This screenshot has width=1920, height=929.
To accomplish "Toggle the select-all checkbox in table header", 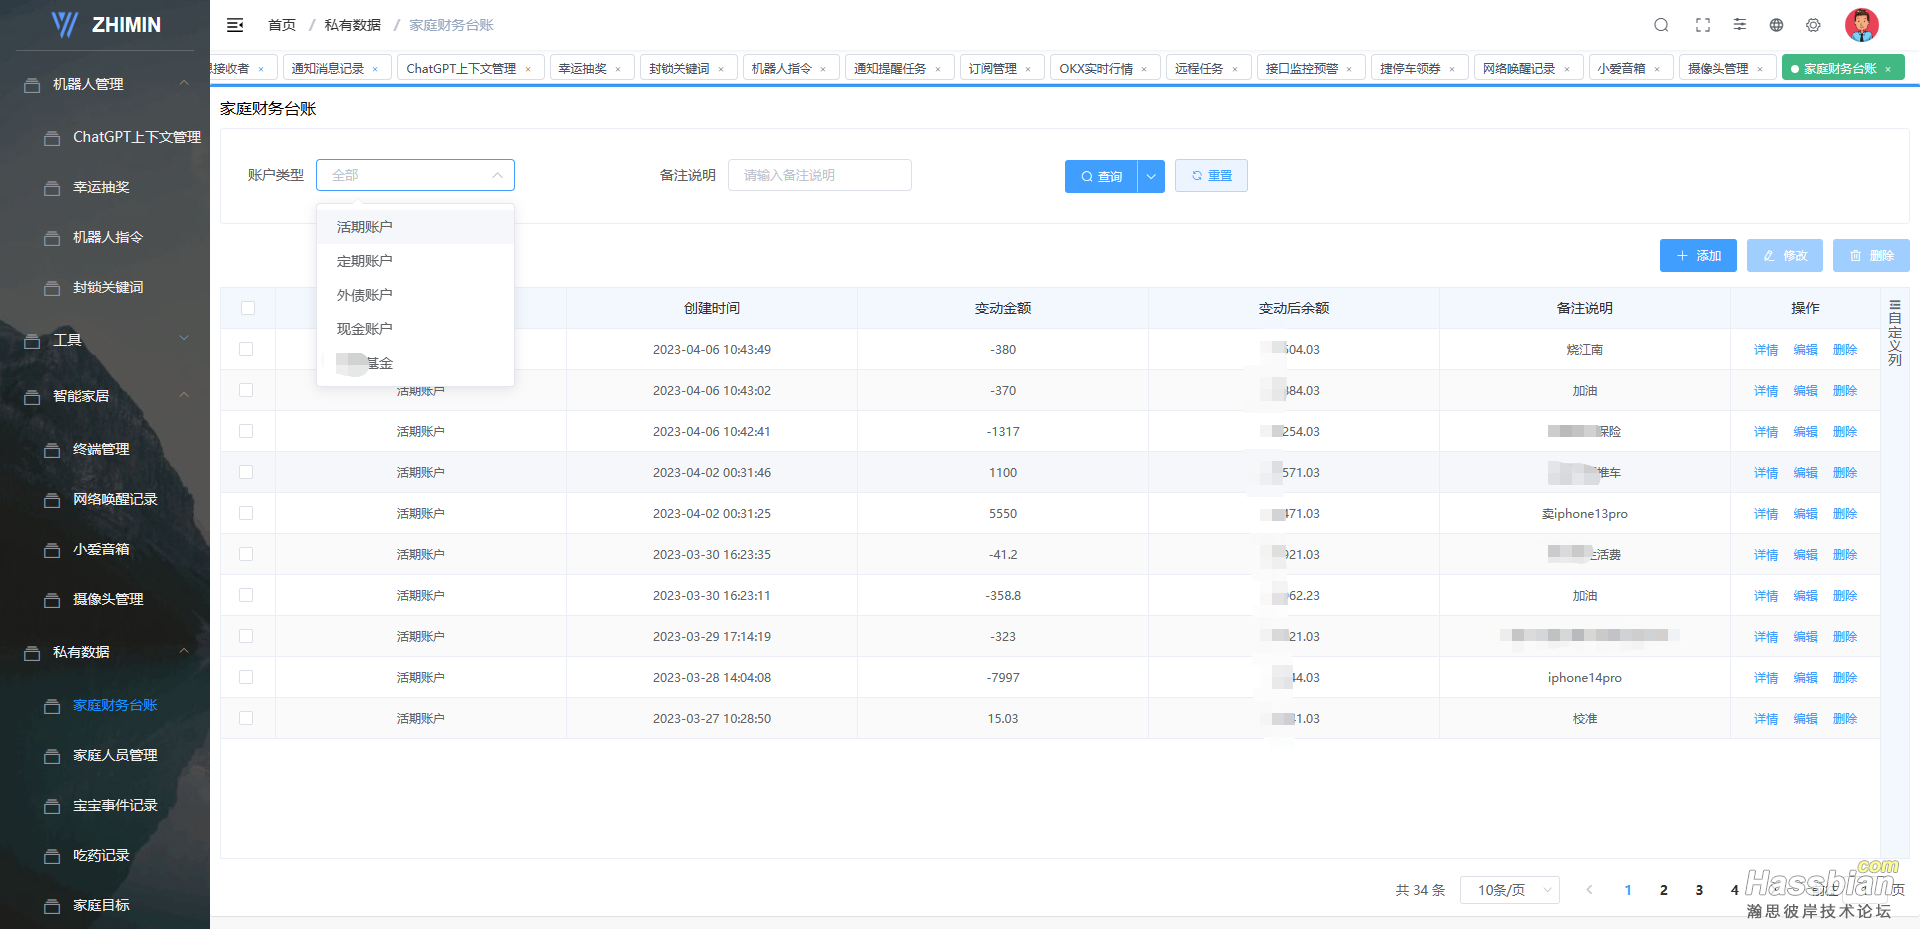I will click(248, 308).
